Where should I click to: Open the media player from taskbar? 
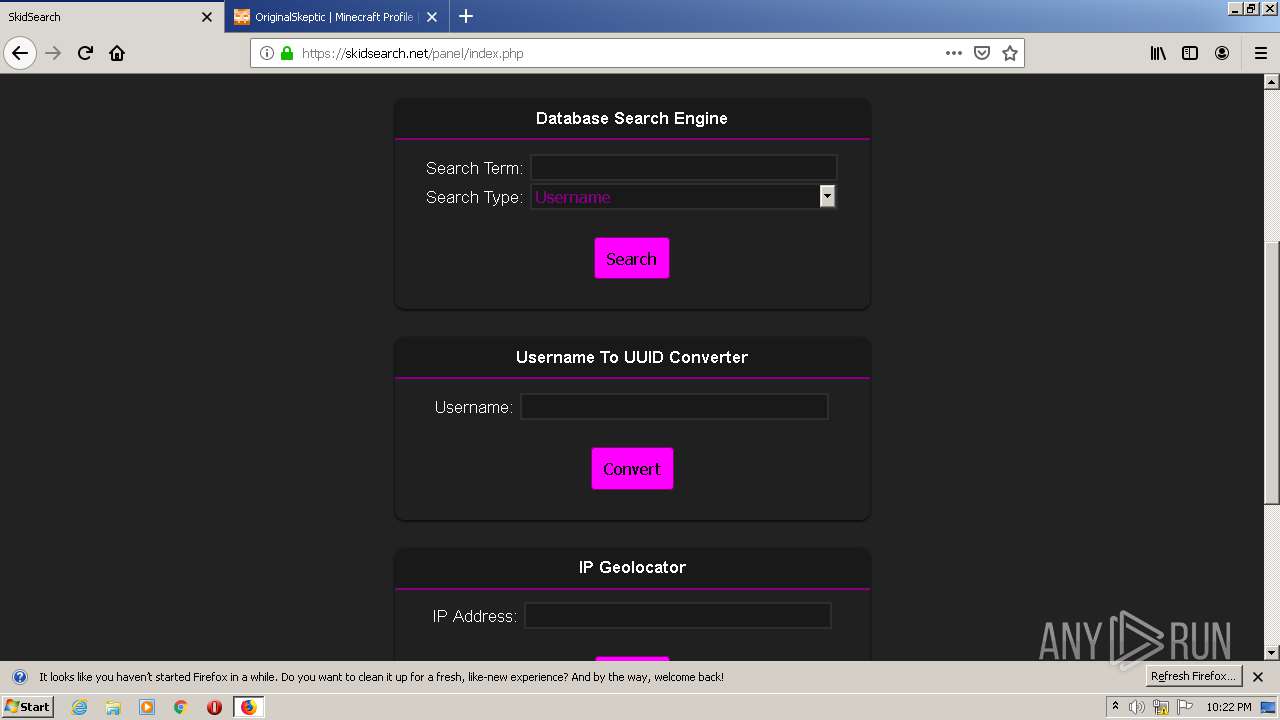[x=147, y=707]
